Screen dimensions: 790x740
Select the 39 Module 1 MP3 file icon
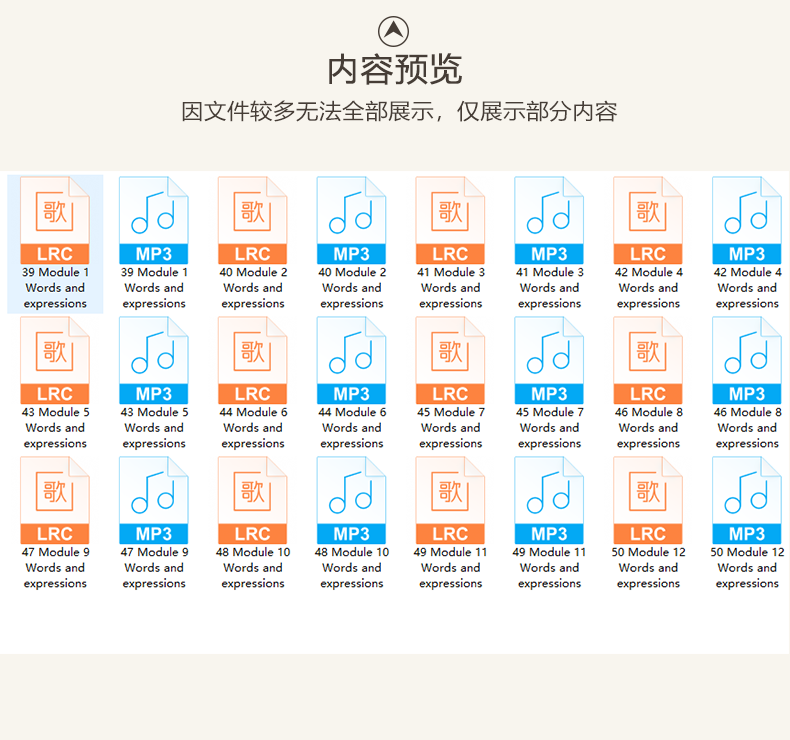[154, 220]
